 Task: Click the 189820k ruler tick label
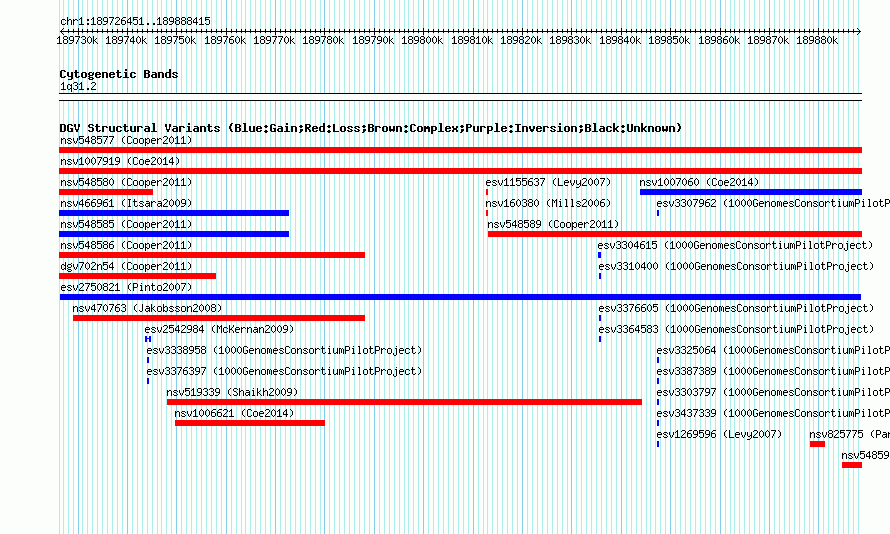coord(520,40)
